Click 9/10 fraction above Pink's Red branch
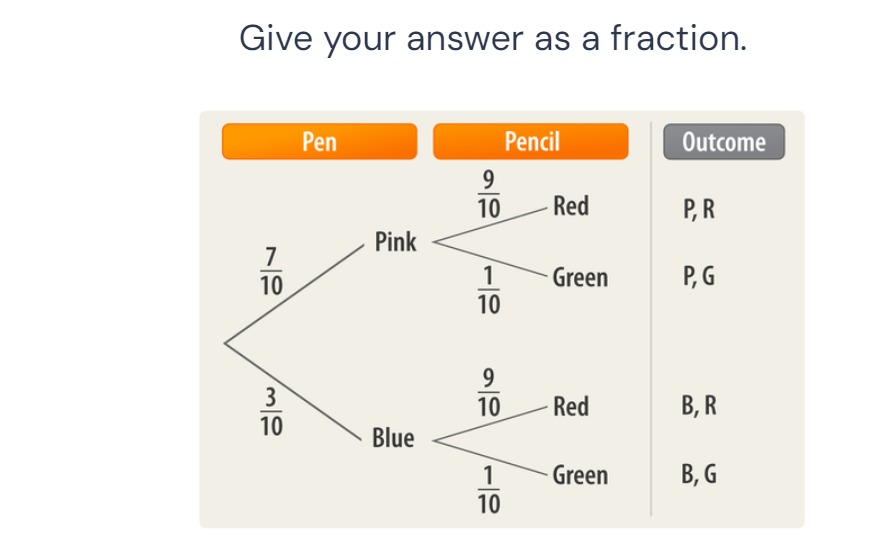889x554 pixels. pyautogui.click(x=489, y=194)
